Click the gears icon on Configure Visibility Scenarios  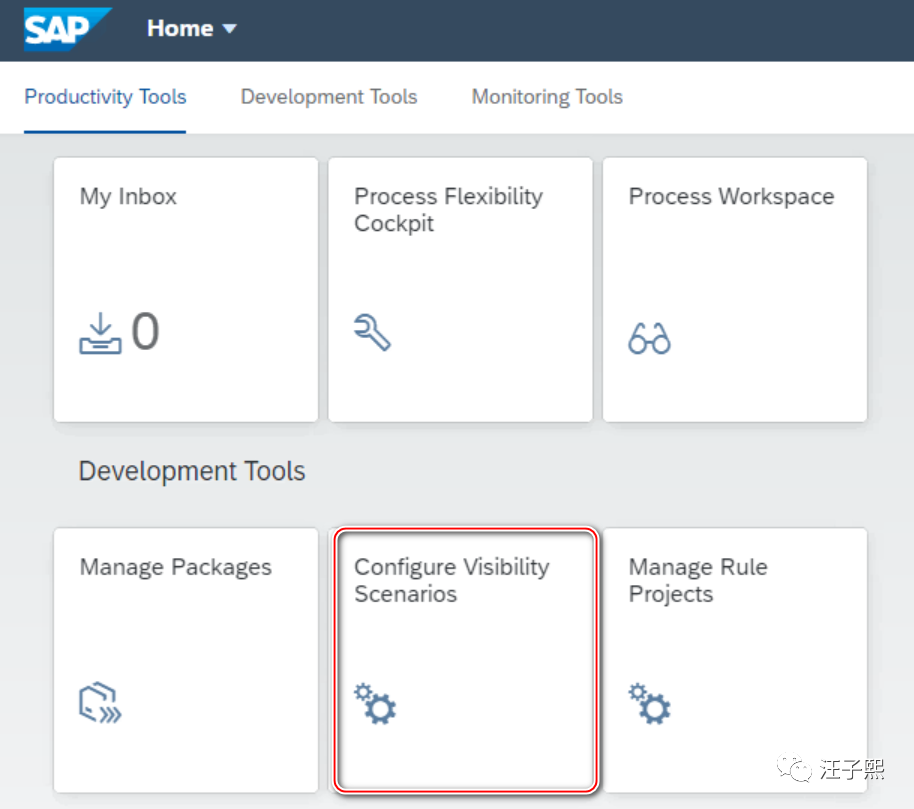click(376, 703)
